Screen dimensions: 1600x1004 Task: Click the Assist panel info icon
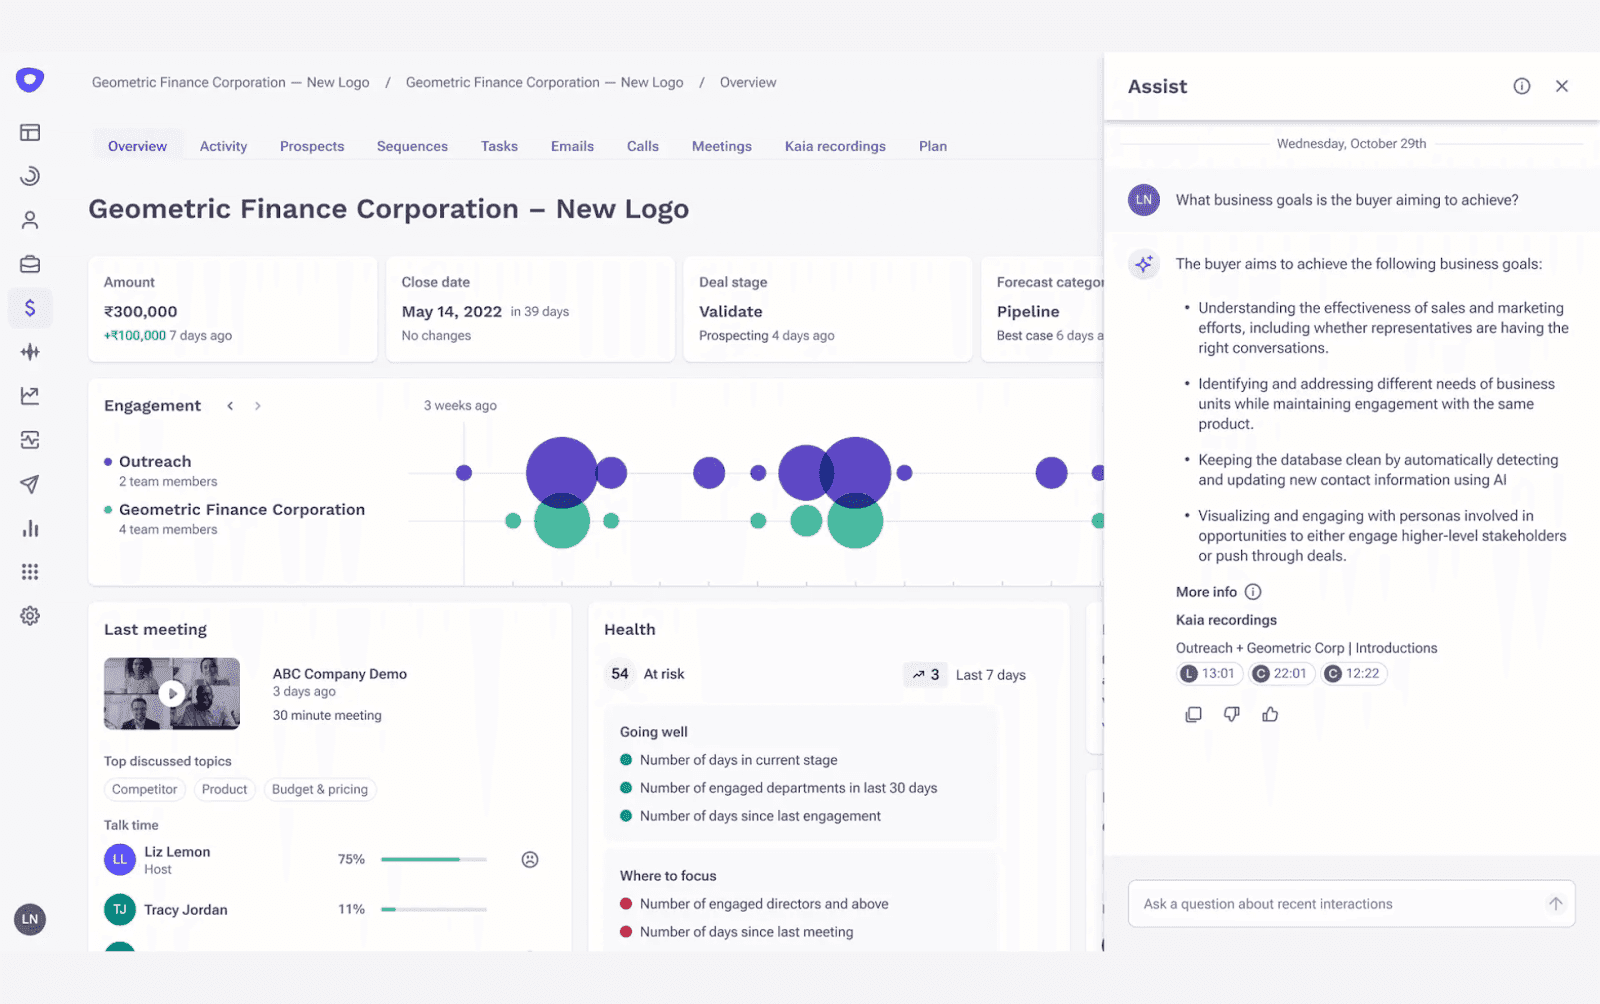[1522, 86]
